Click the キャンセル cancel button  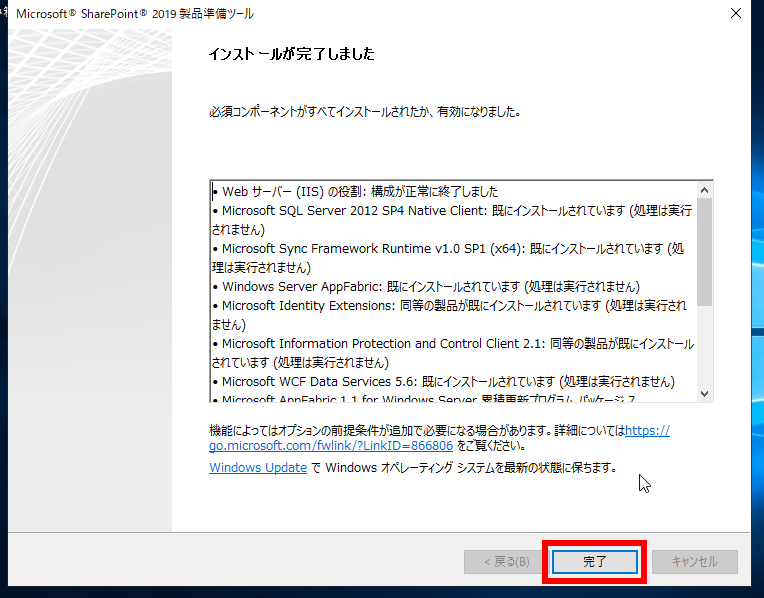[694, 562]
